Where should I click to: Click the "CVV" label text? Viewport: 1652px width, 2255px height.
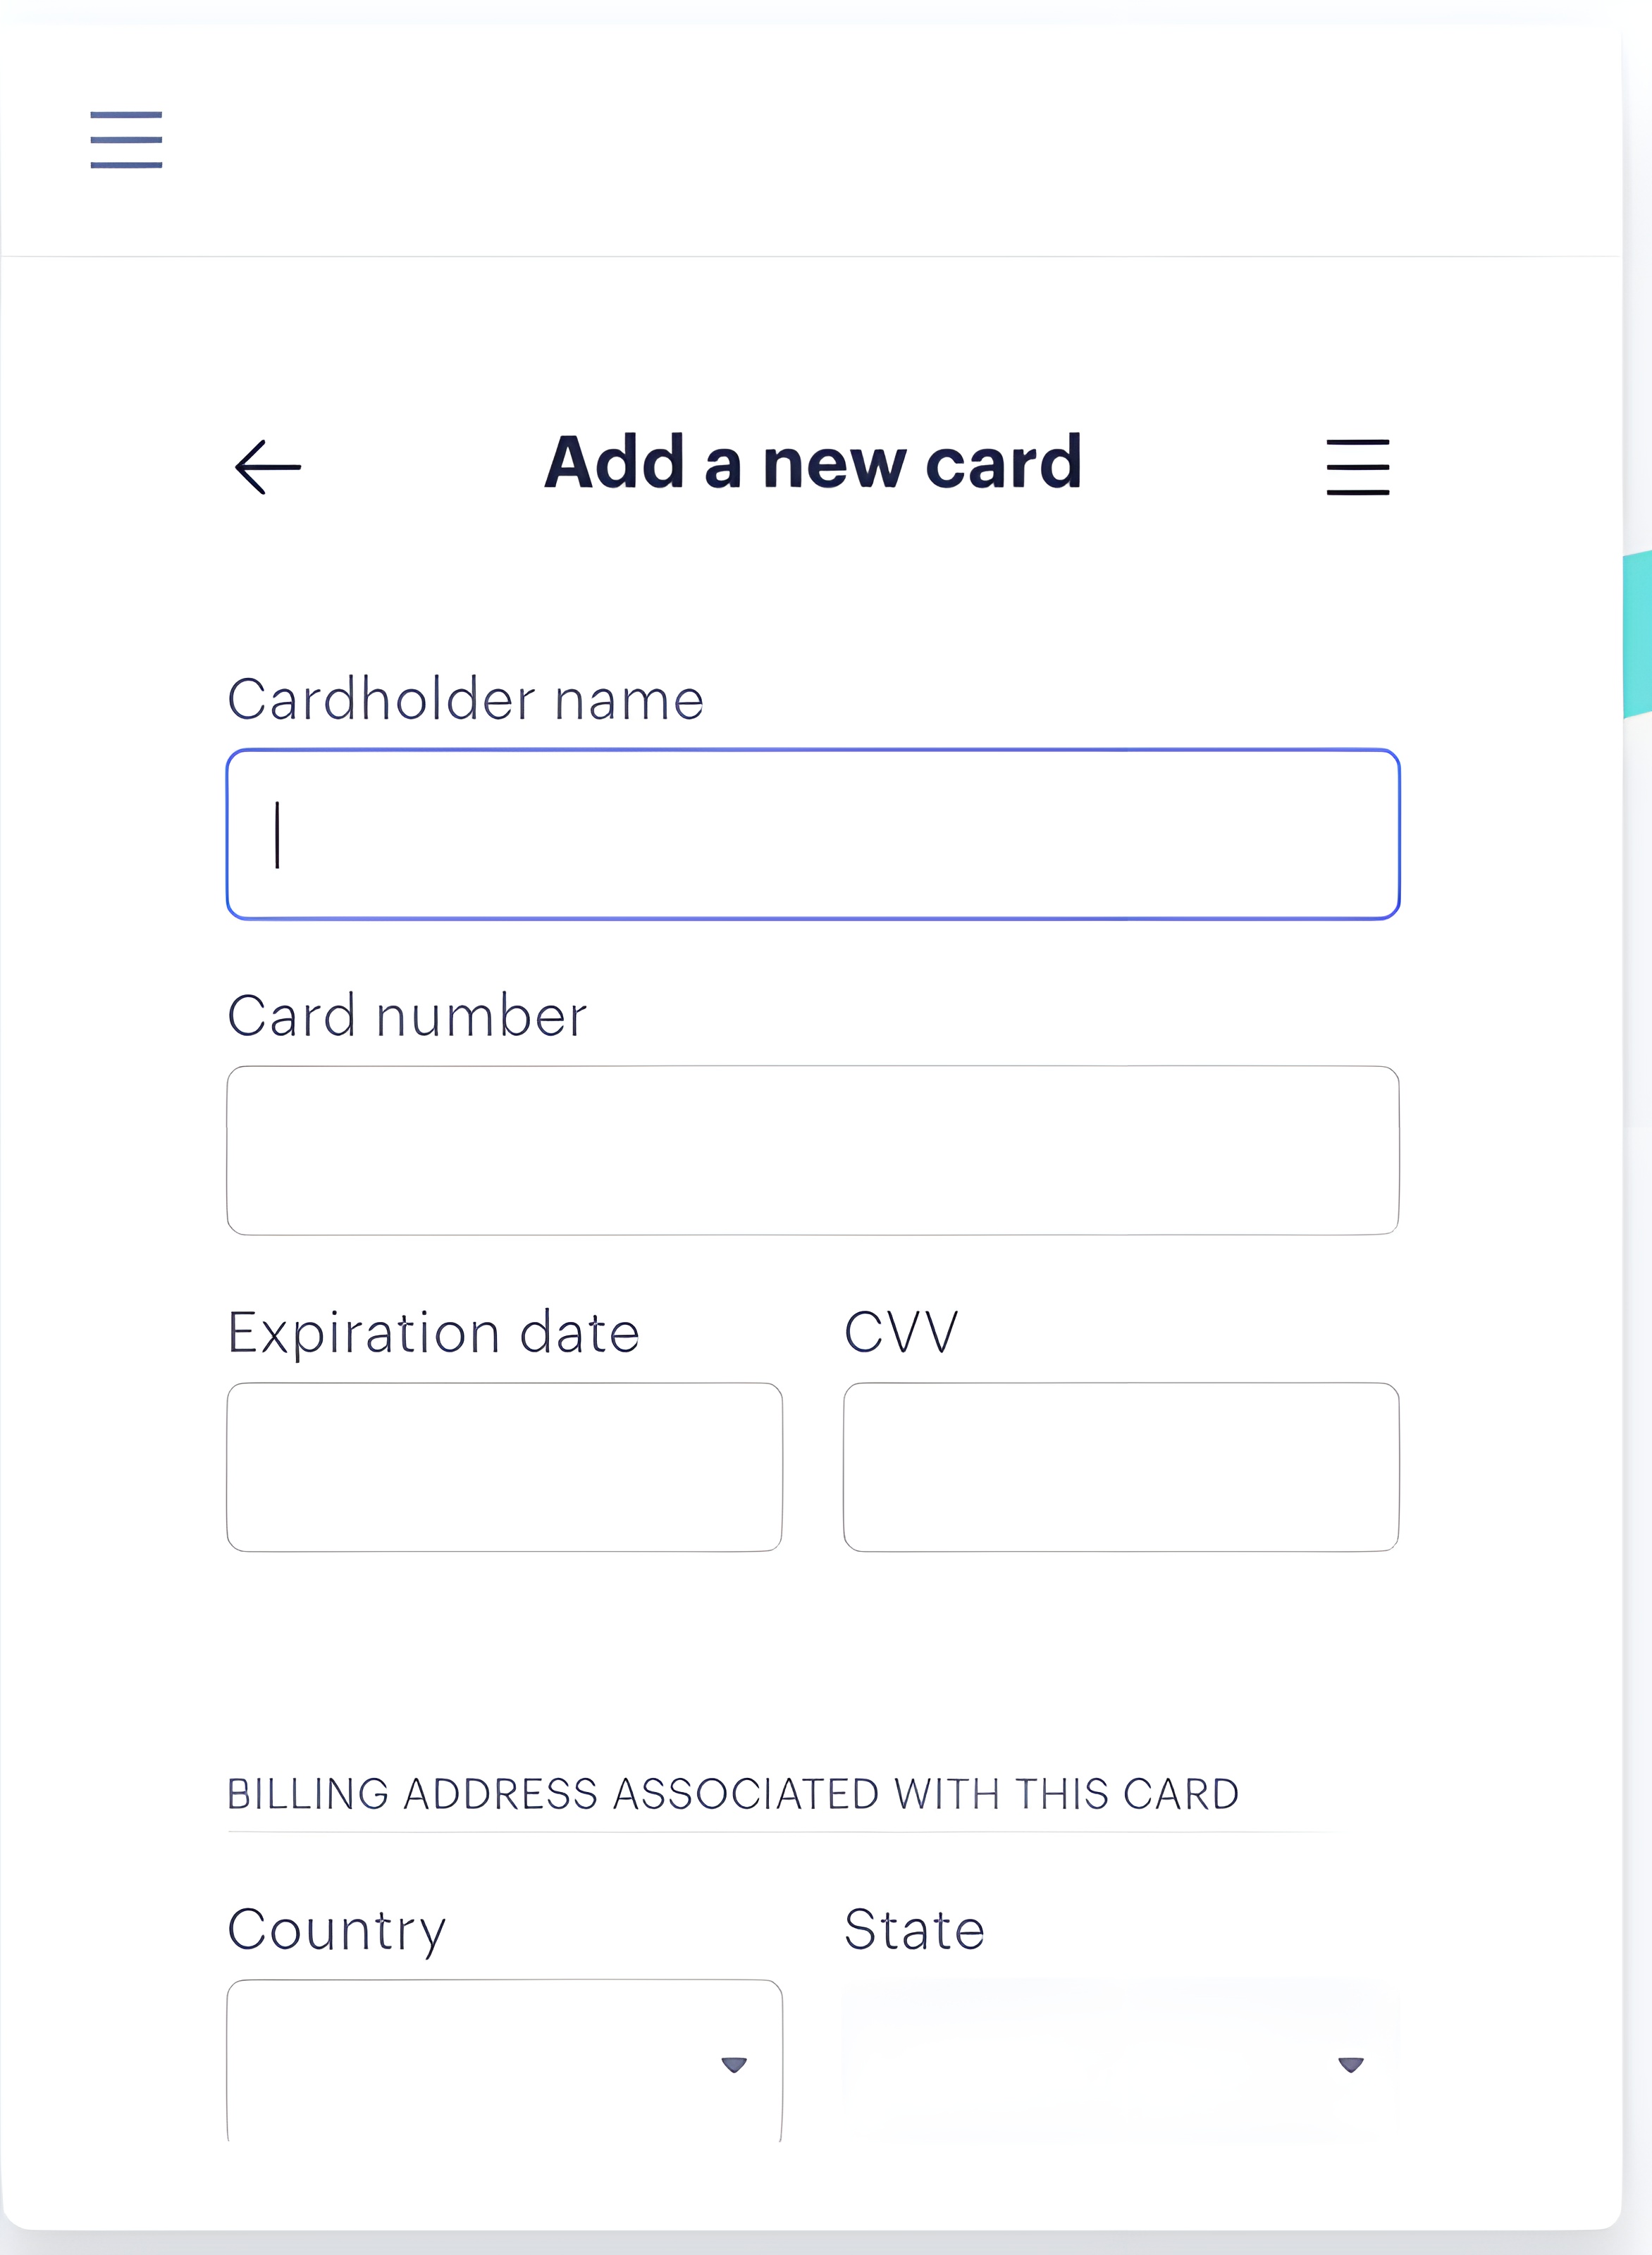tap(901, 1333)
